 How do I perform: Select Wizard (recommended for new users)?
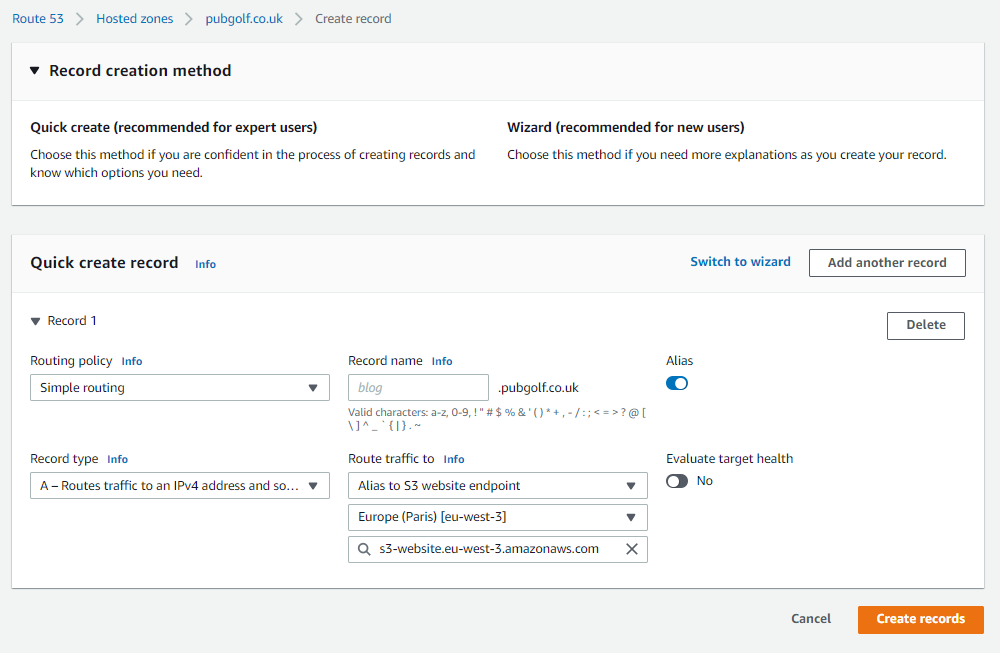(x=626, y=127)
